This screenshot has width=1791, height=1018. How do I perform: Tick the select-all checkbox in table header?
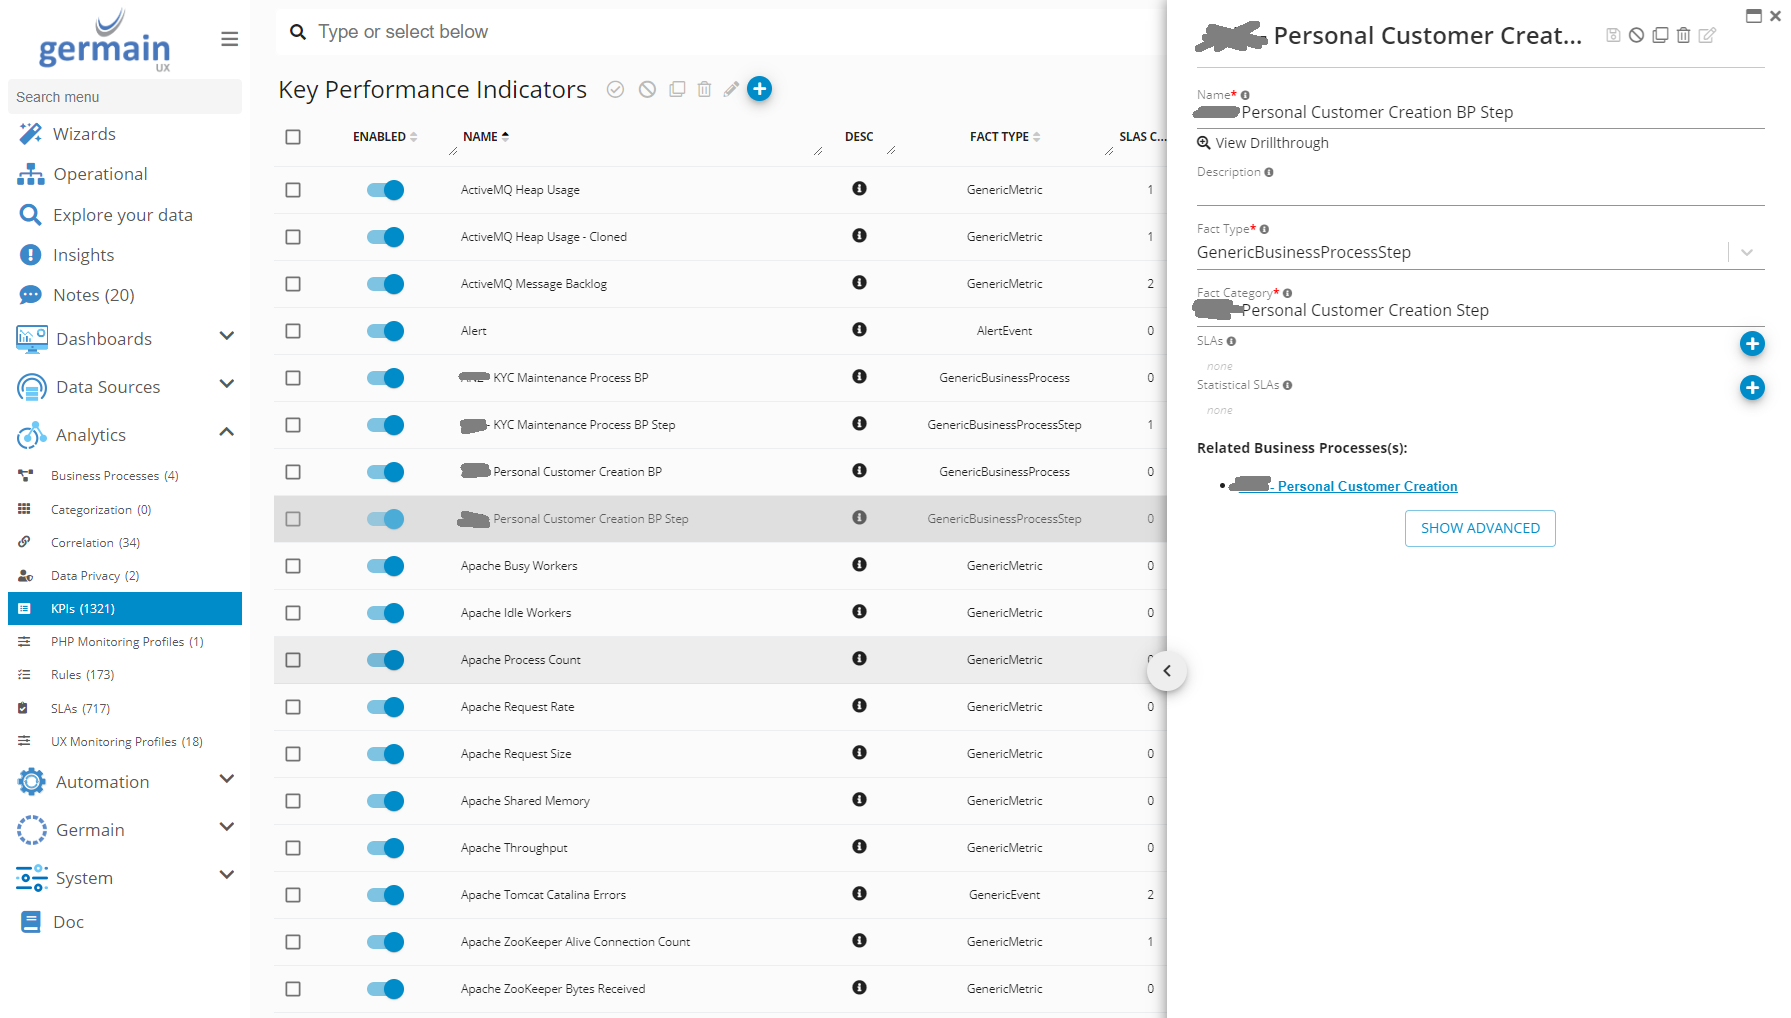point(293,137)
